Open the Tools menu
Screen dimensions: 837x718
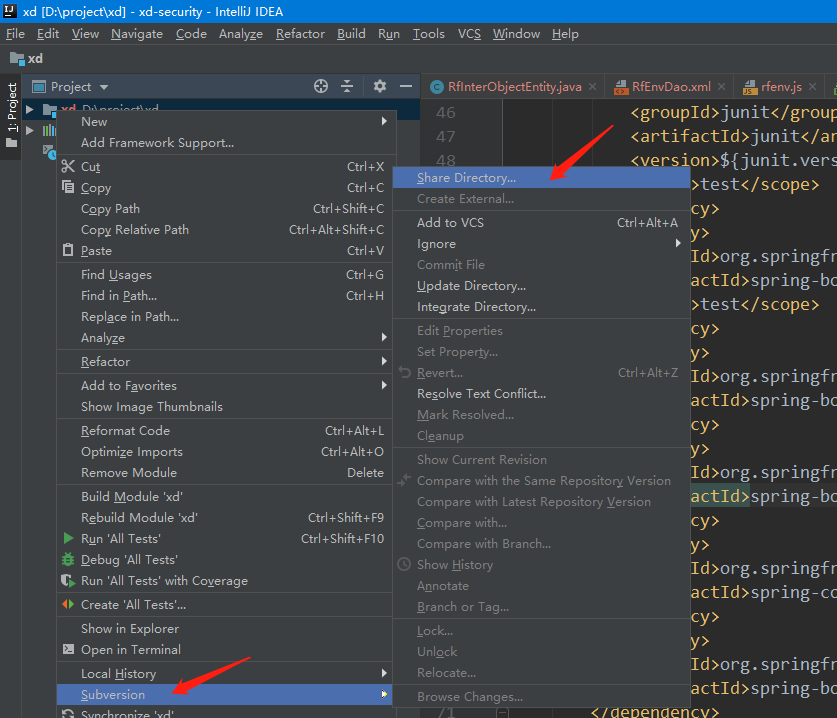point(429,34)
